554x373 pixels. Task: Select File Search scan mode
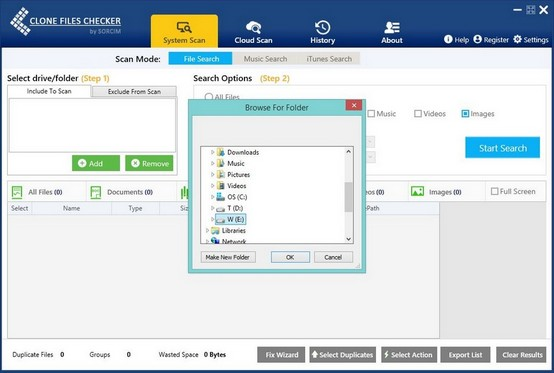[x=200, y=59]
